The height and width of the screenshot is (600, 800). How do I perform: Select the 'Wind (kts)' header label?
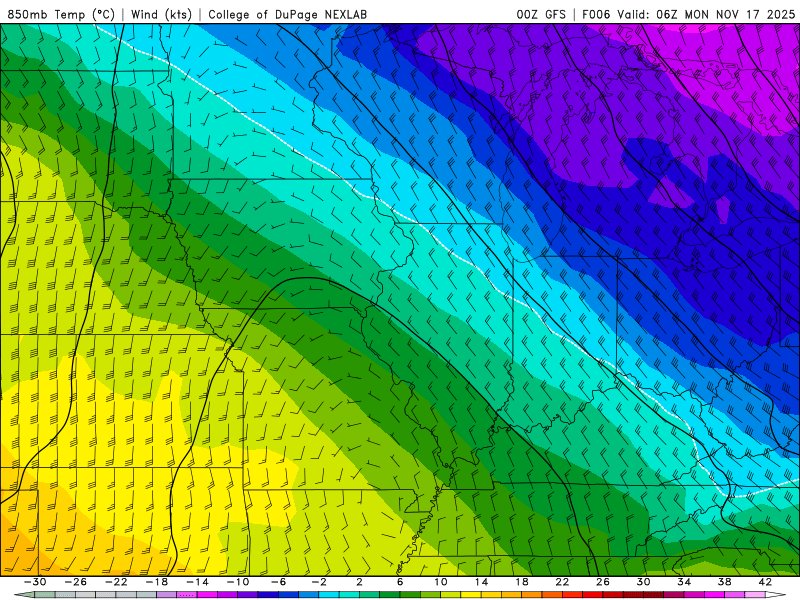161,14
